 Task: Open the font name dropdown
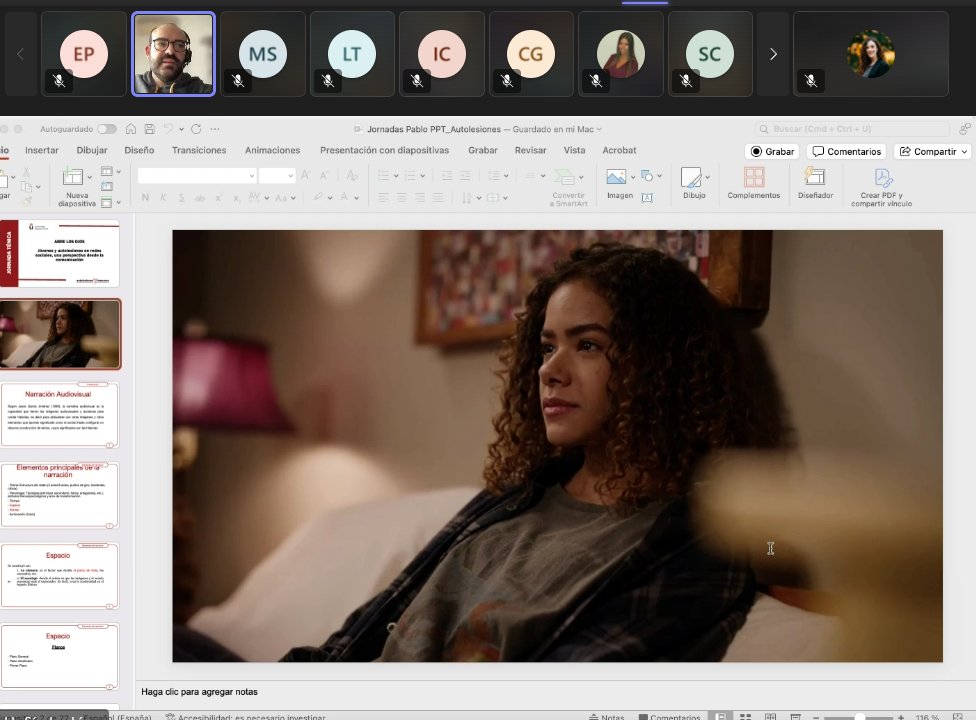pos(251,176)
